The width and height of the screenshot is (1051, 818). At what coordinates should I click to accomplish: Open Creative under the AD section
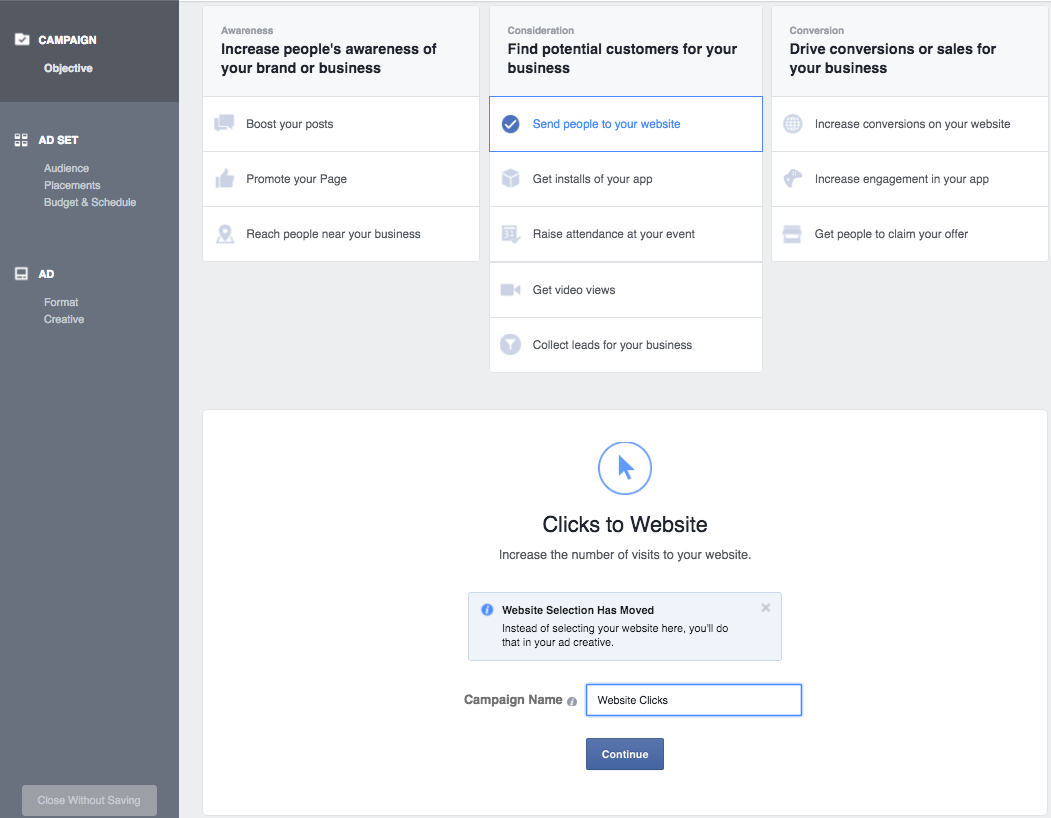pos(64,319)
